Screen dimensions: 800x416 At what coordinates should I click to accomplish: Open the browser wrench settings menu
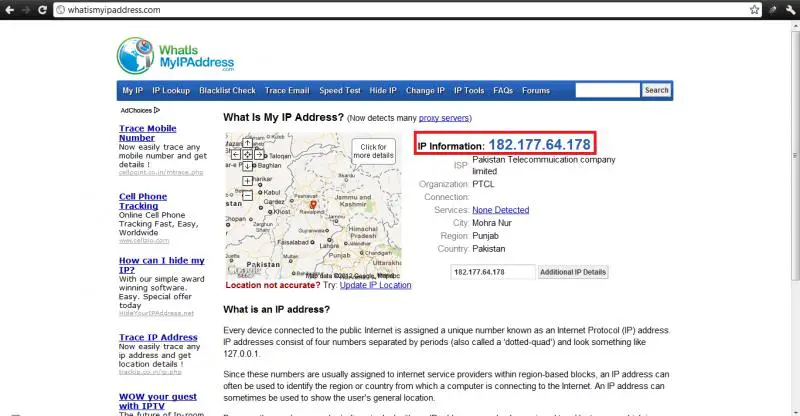pos(790,10)
